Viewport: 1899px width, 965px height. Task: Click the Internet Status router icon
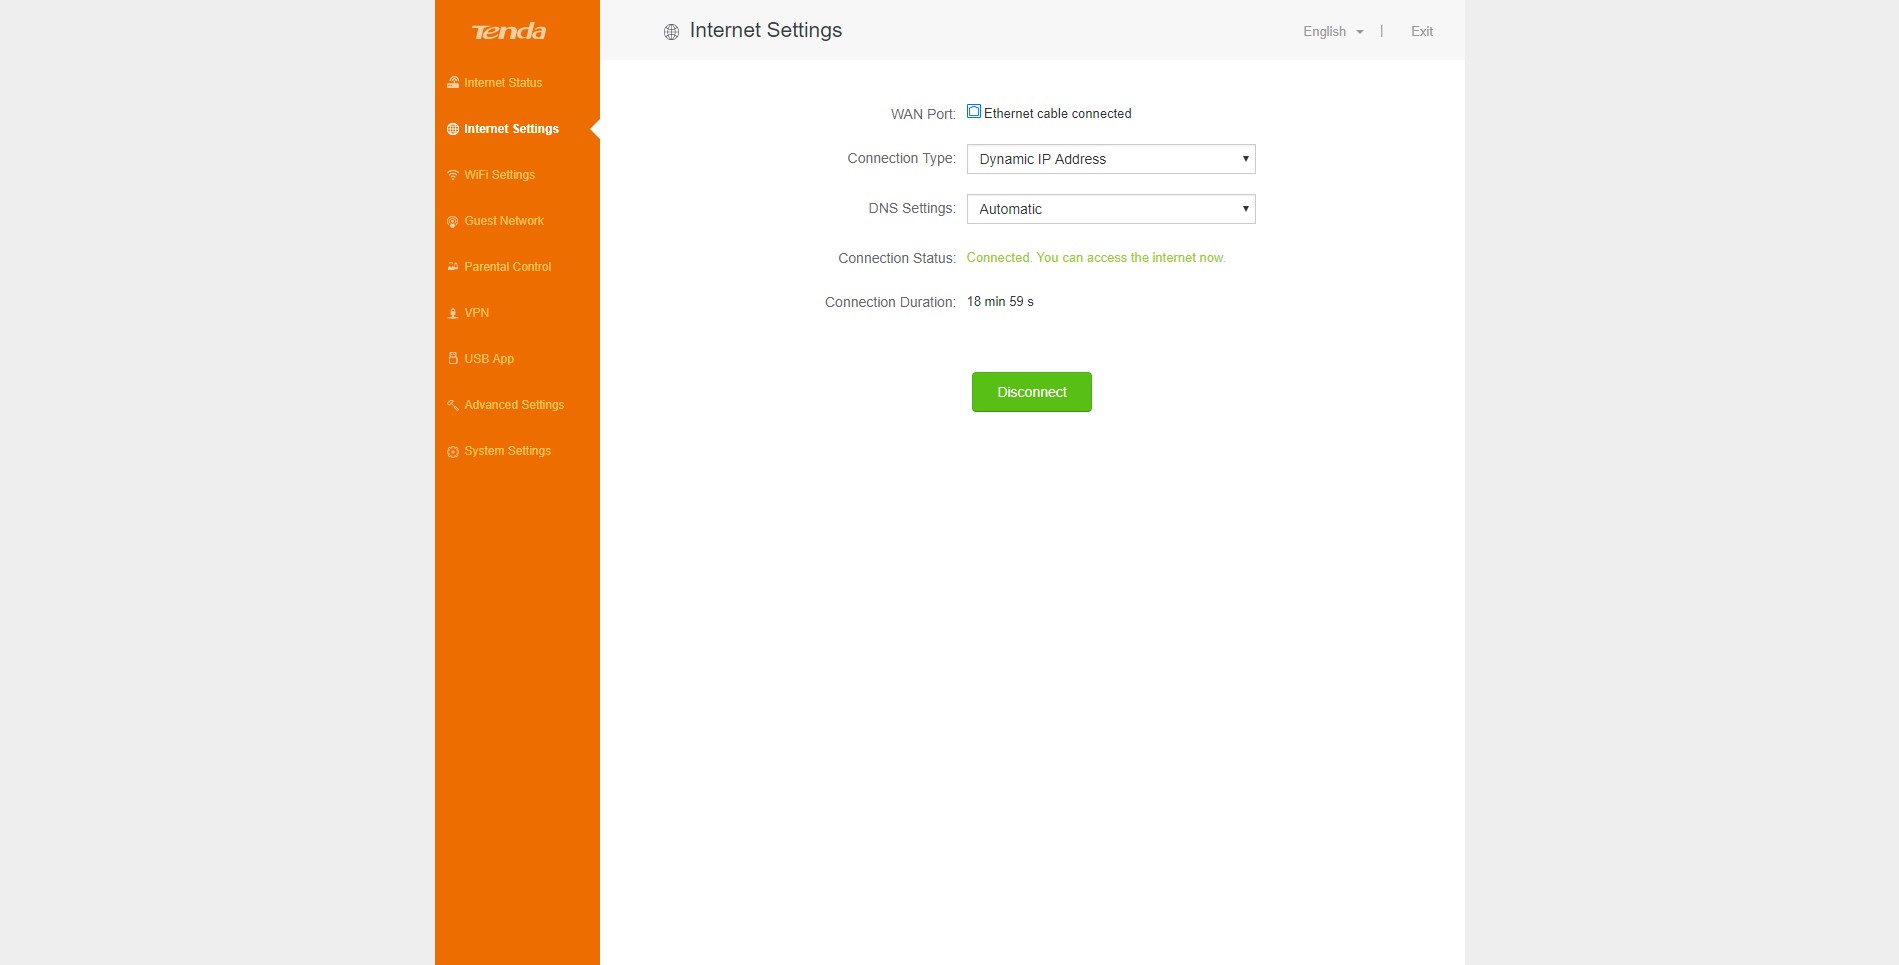point(453,83)
